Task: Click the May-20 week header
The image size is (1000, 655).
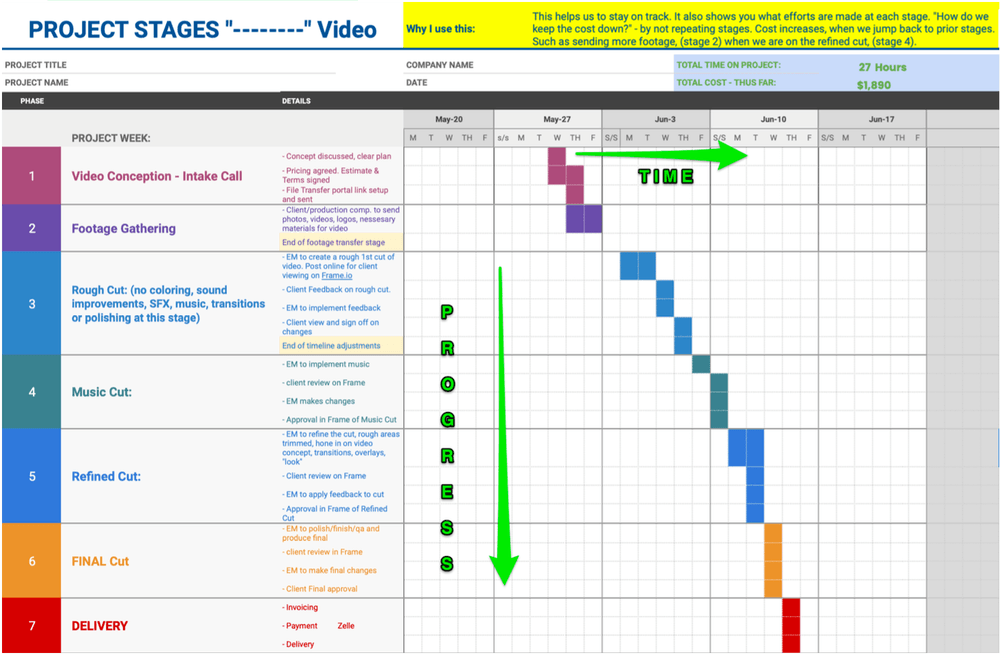Action: coord(449,119)
